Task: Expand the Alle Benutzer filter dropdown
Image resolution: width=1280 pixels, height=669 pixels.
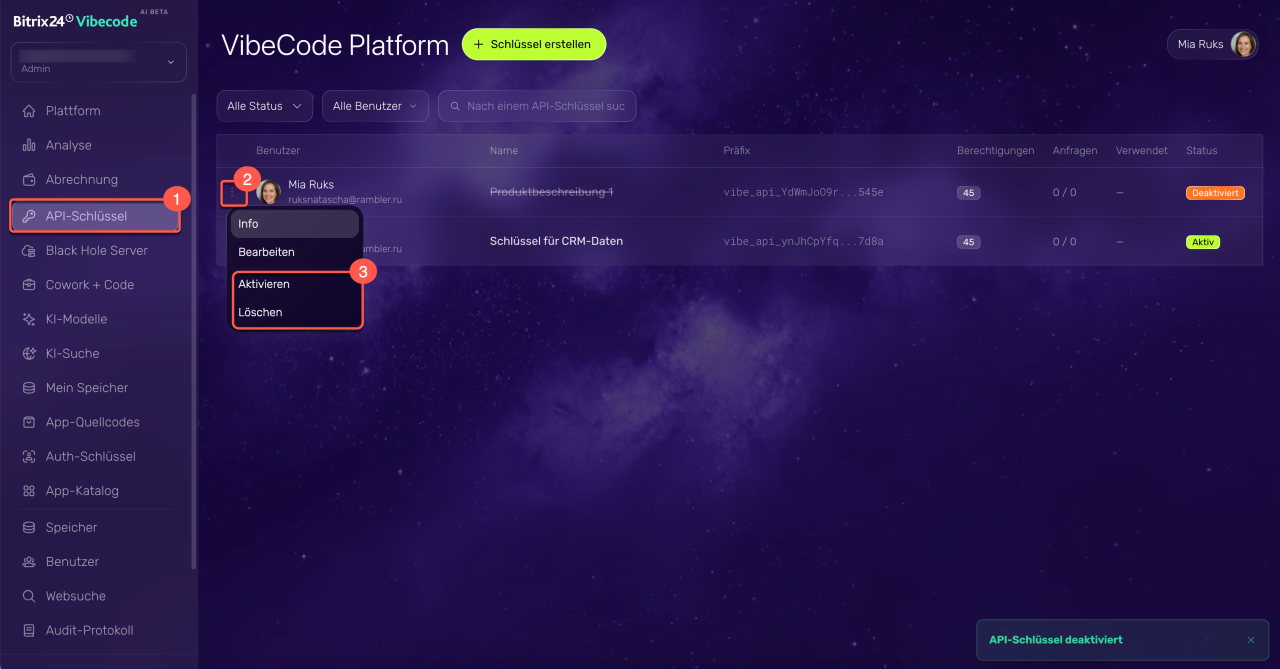Action: tap(375, 106)
